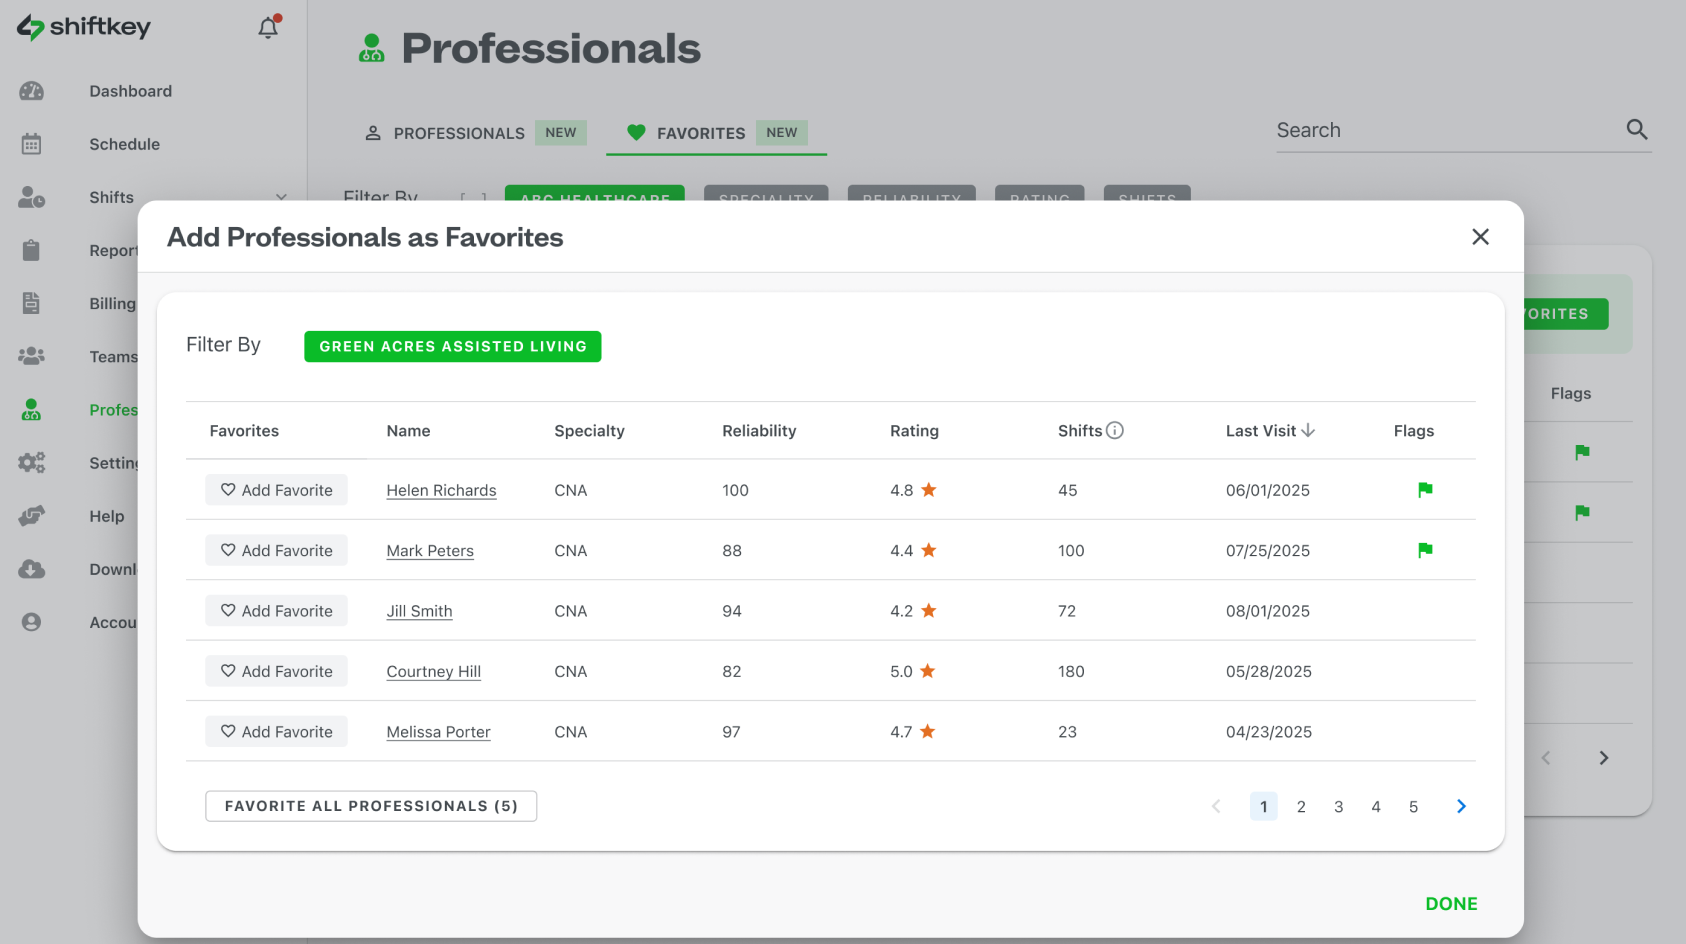1686x944 pixels.
Task: Open the Downloads cloud icon in sidebar
Action: 32,568
